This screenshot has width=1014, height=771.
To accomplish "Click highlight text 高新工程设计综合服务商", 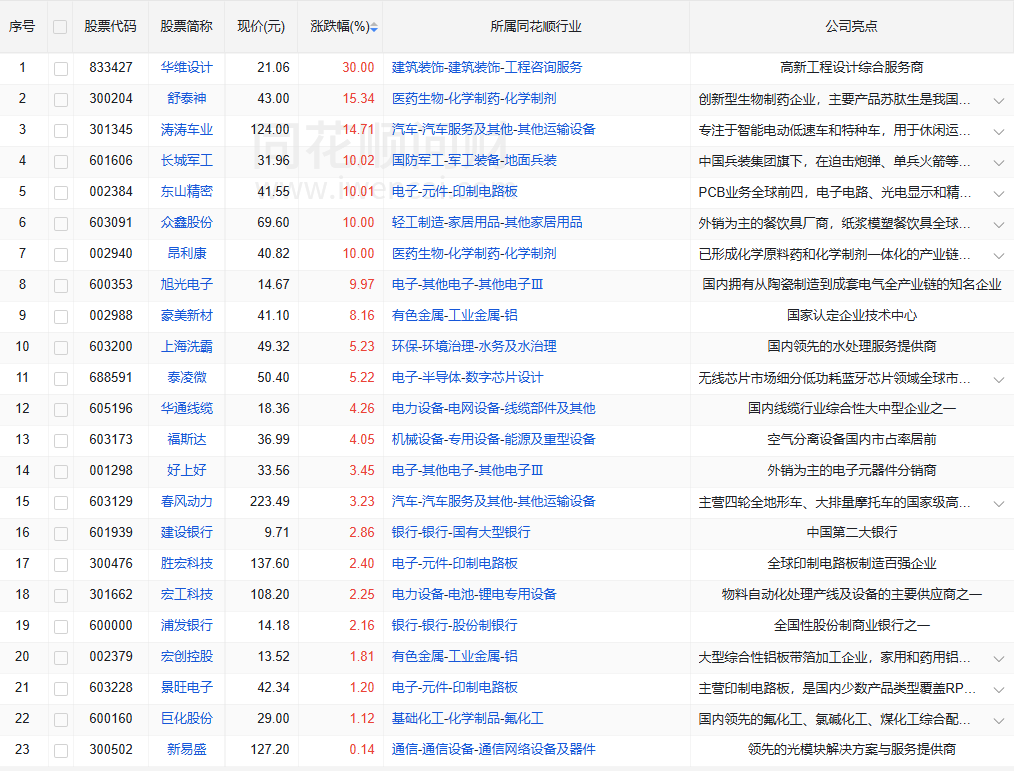I will click(x=852, y=67).
